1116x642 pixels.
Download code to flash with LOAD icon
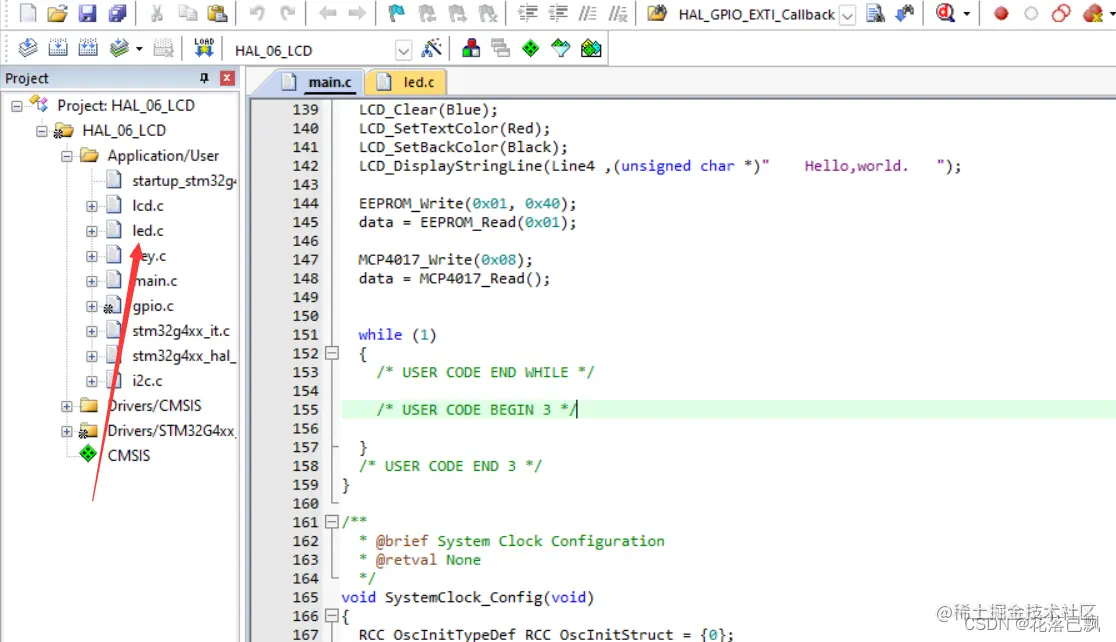click(x=204, y=48)
